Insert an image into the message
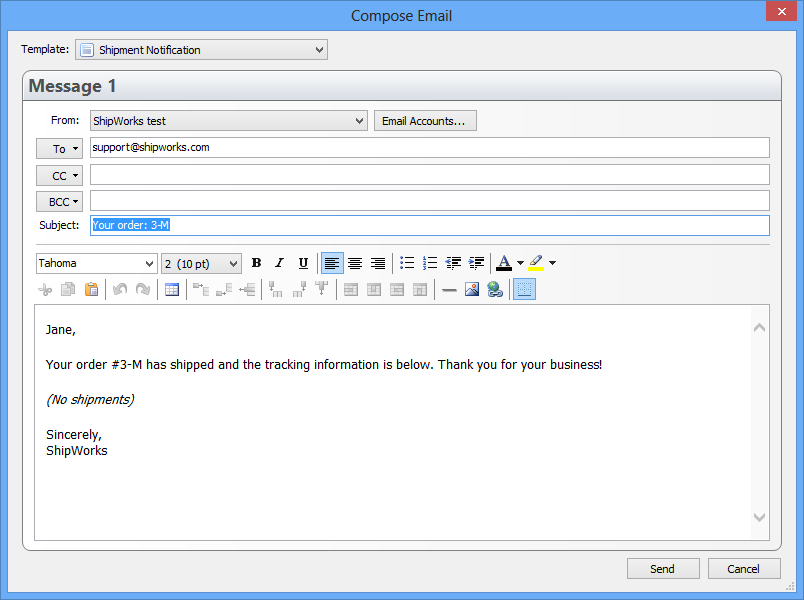The height and width of the screenshot is (600, 804). click(472, 290)
